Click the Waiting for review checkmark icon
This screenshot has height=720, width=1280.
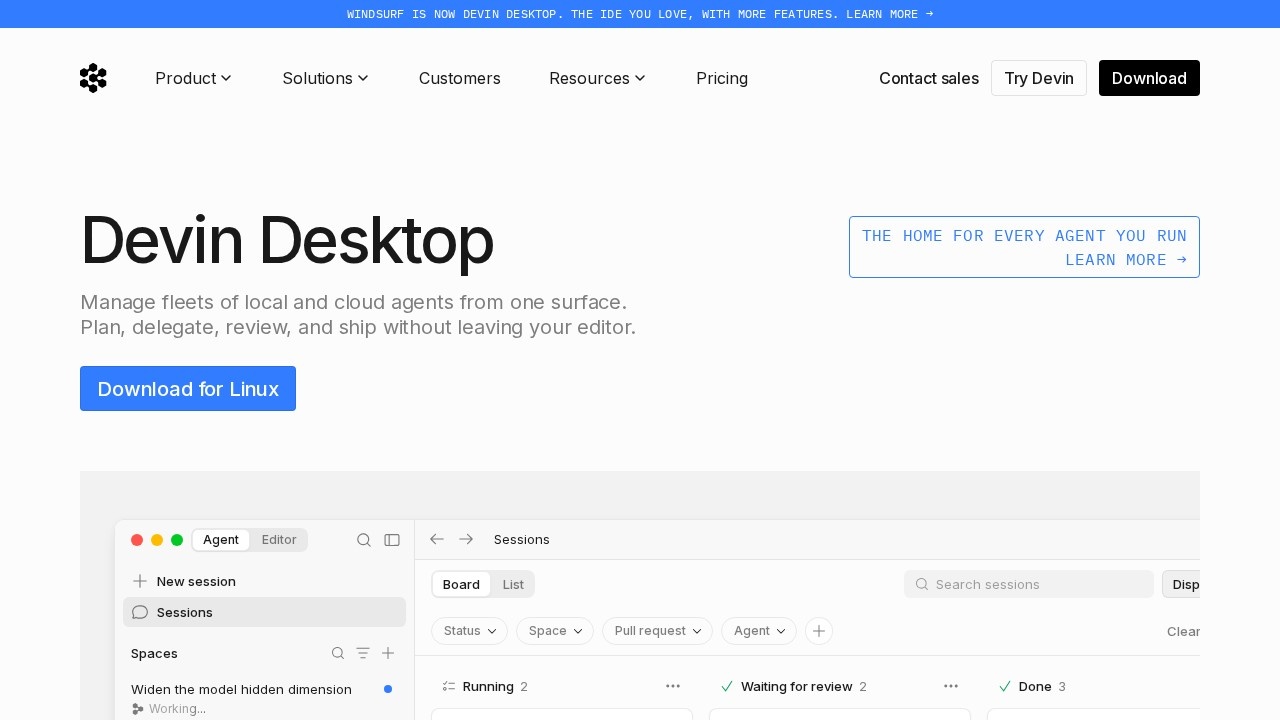(727, 686)
